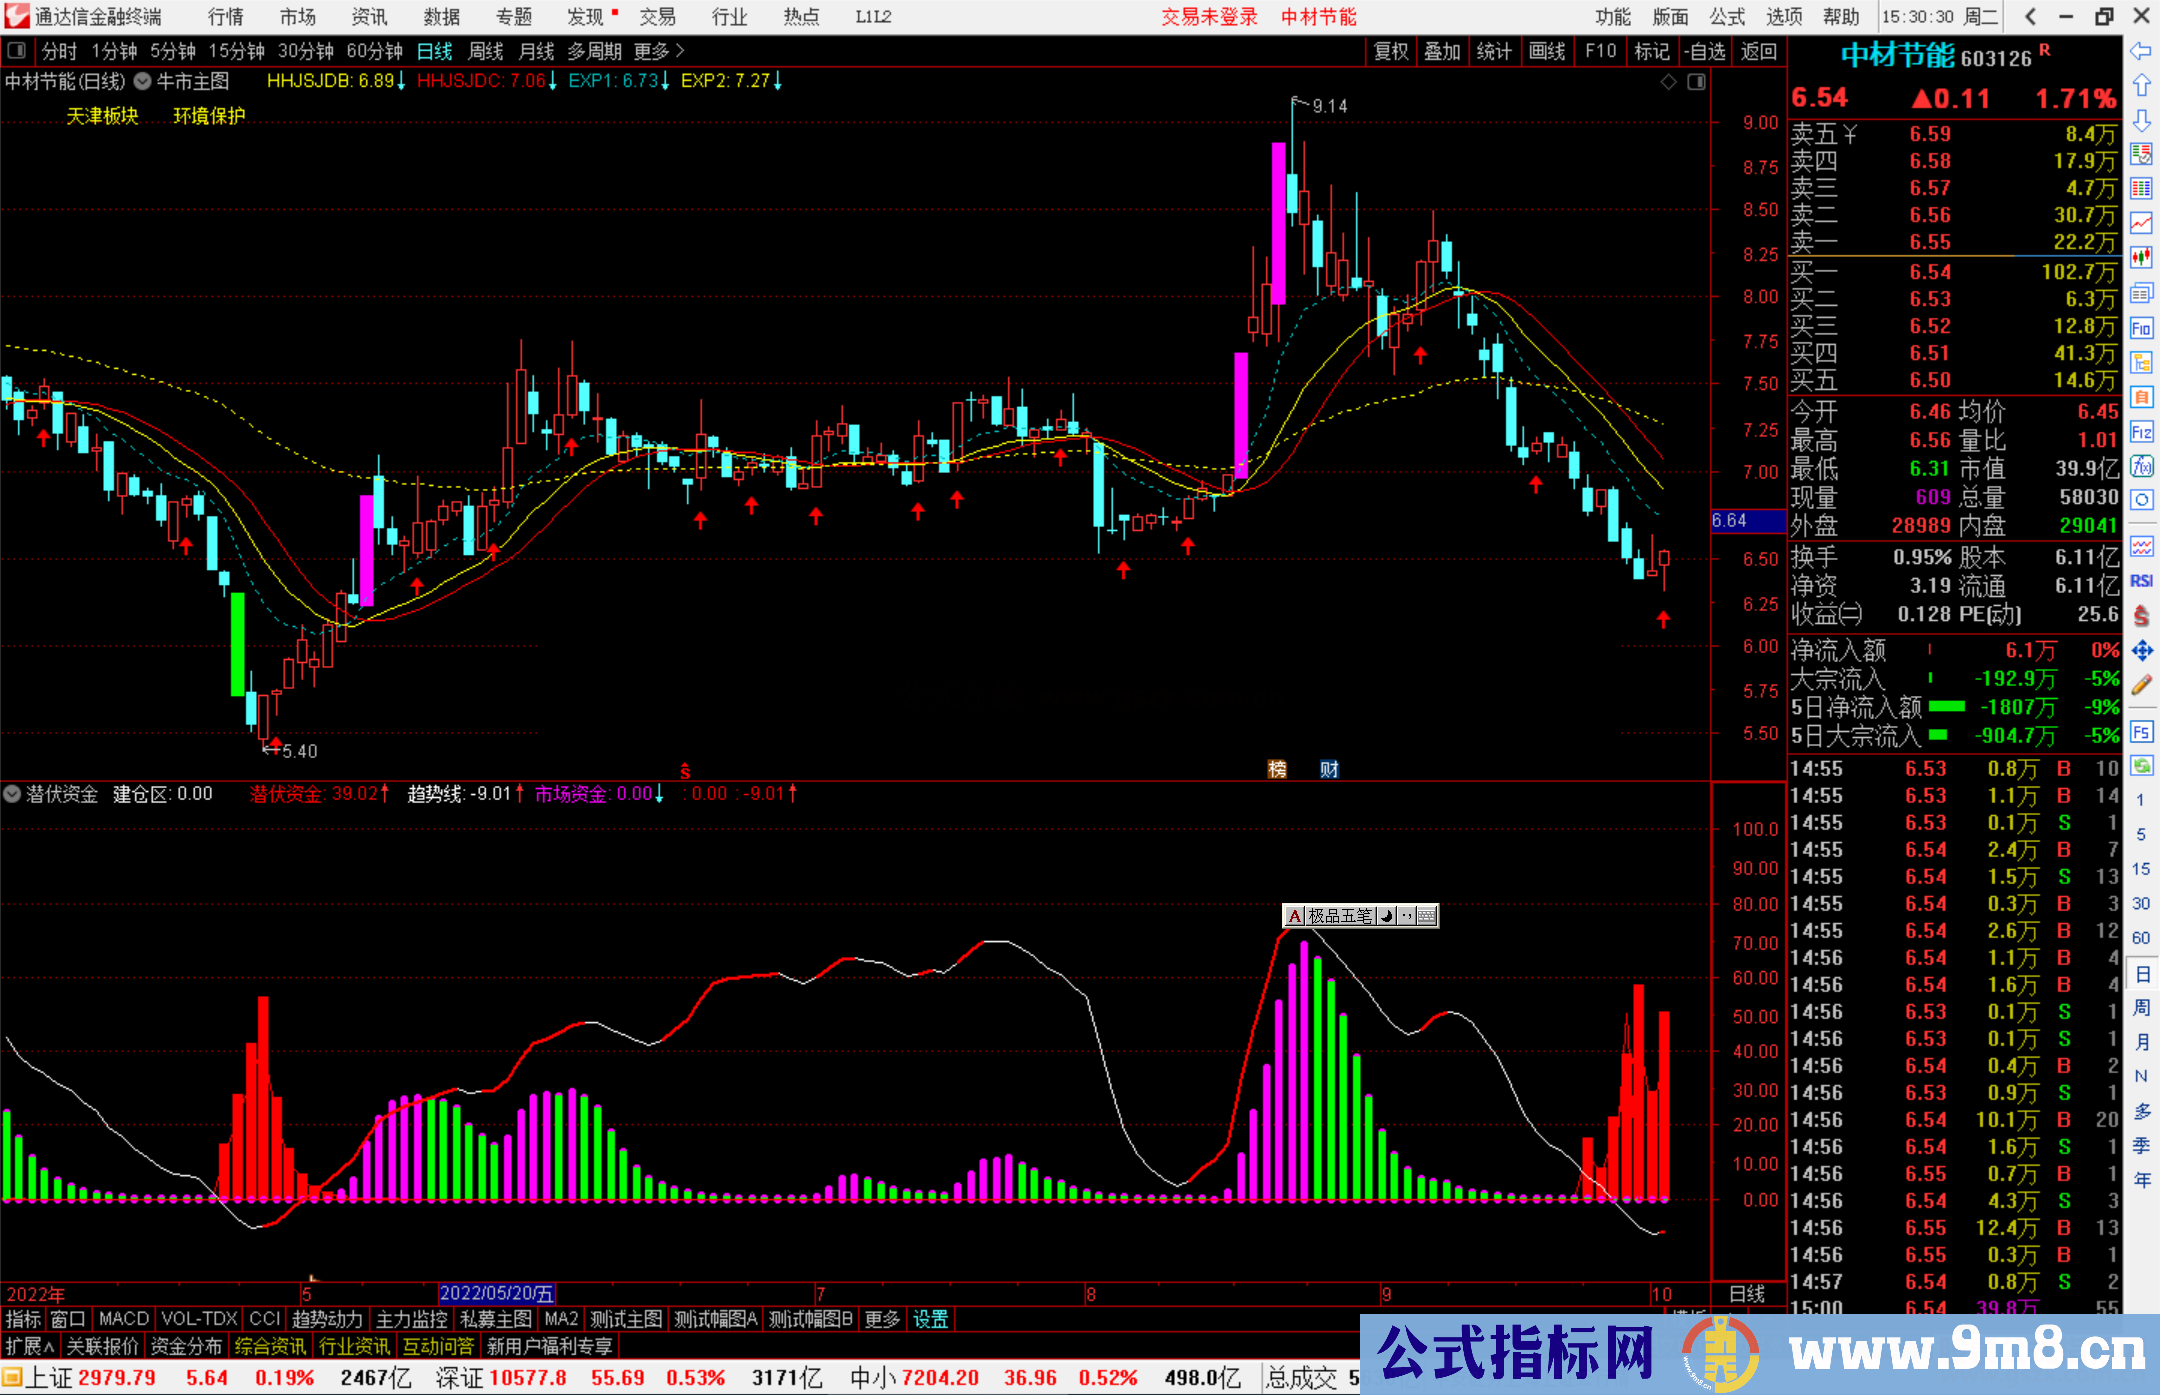This screenshot has height=1395, width=2160.
Task: Expand the 更多 periods dropdown
Action: [659, 51]
